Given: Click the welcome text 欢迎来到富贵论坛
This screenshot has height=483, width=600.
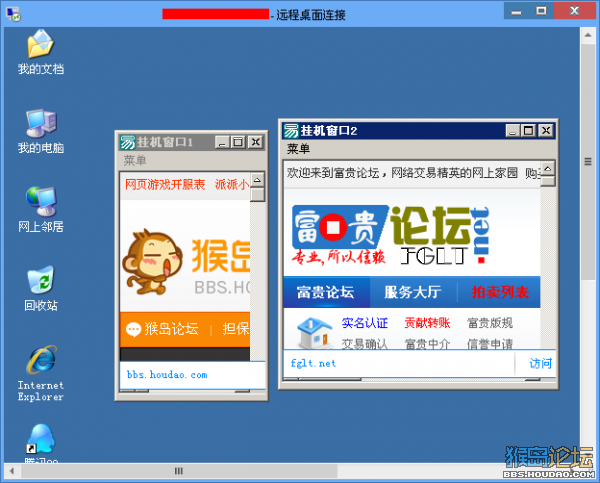Looking at the screenshot, I should tap(333, 173).
